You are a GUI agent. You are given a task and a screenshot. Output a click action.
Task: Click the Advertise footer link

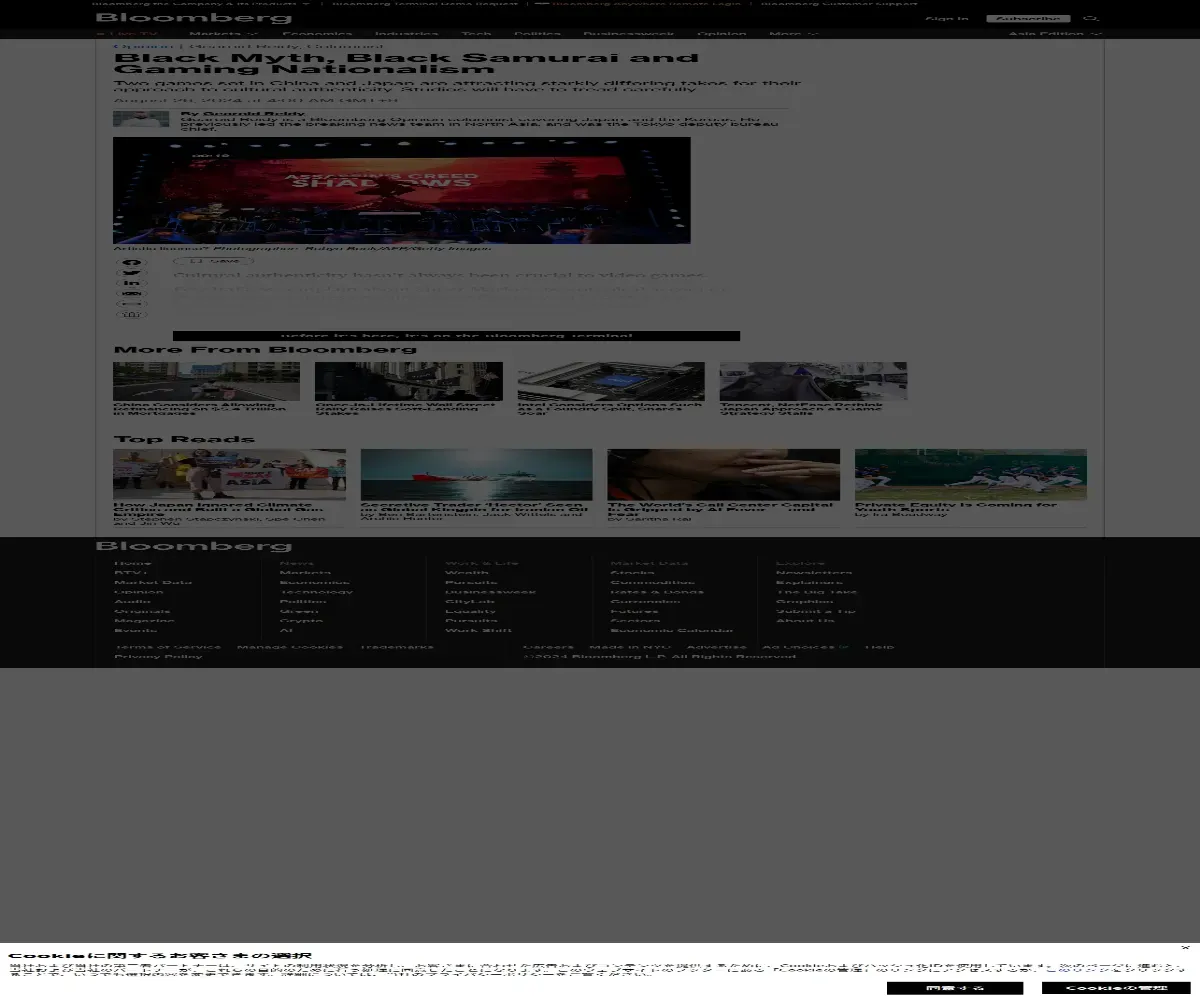click(x=716, y=647)
